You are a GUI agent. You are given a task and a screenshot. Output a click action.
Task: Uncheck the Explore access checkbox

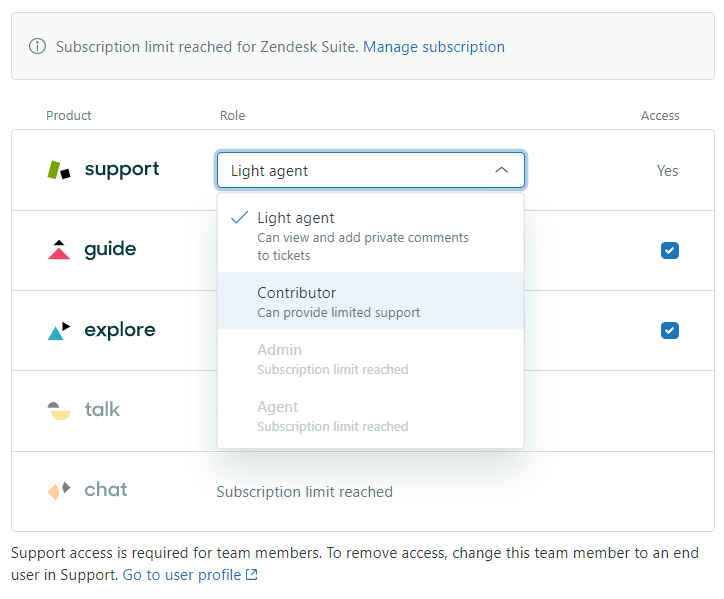(x=670, y=330)
